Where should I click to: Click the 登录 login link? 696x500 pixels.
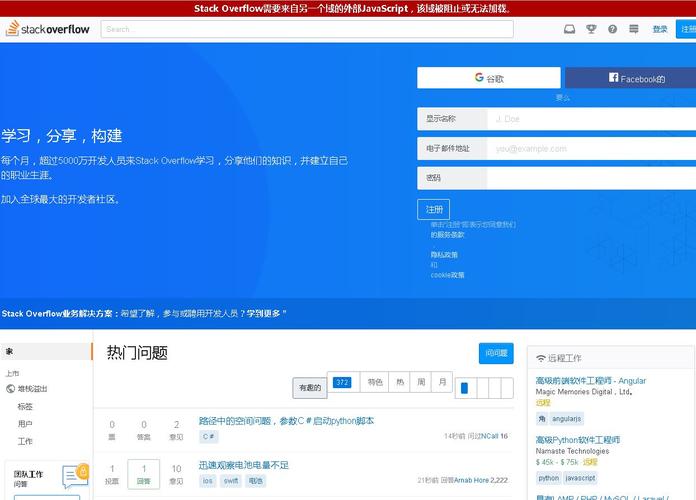(x=660, y=29)
